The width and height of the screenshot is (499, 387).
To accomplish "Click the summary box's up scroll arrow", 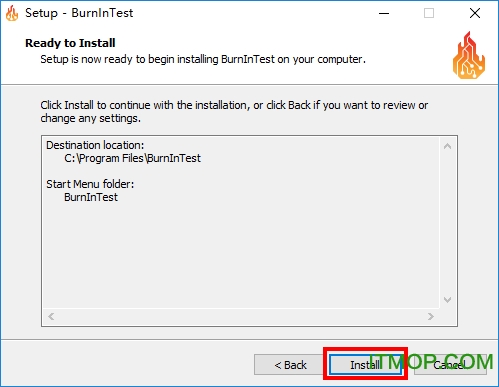I will tap(448, 146).
